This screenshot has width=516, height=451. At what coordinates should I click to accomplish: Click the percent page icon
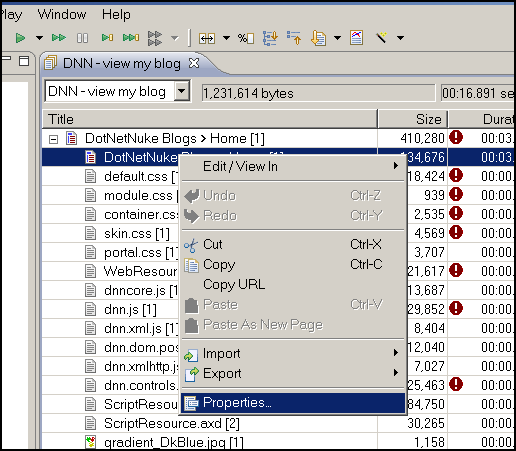coord(246,38)
